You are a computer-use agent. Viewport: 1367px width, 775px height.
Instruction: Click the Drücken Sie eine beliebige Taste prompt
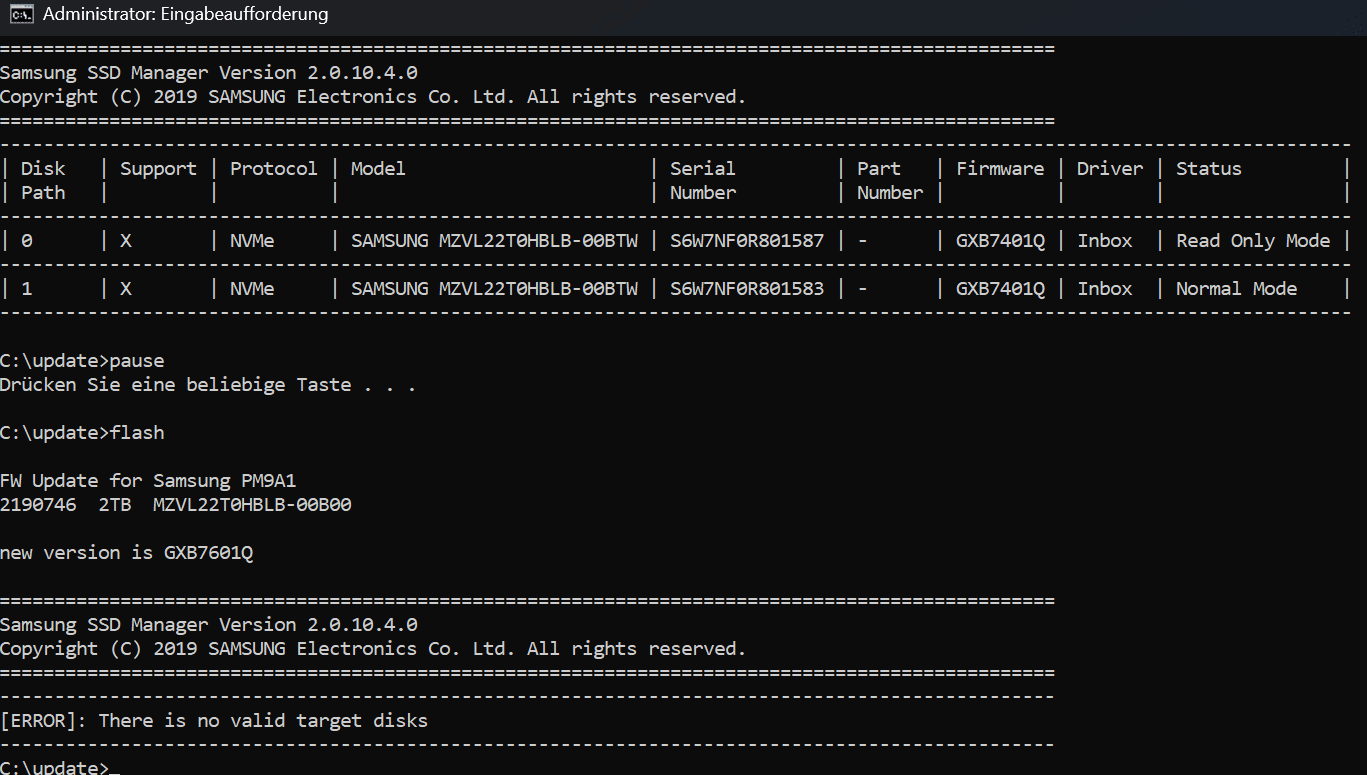(x=207, y=385)
